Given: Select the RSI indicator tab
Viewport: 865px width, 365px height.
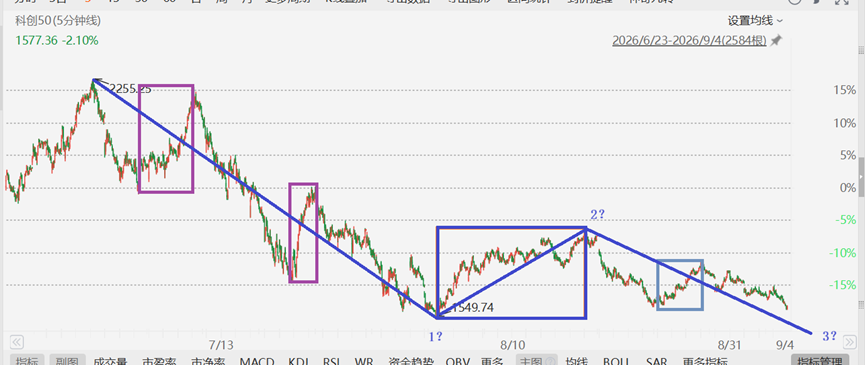Looking at the screenshot, I should coord(332,361).
